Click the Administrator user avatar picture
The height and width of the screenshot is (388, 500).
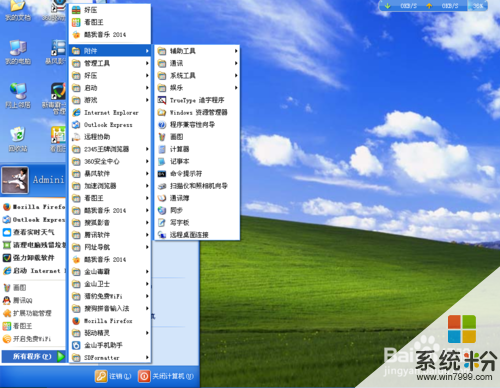[15, 180]
